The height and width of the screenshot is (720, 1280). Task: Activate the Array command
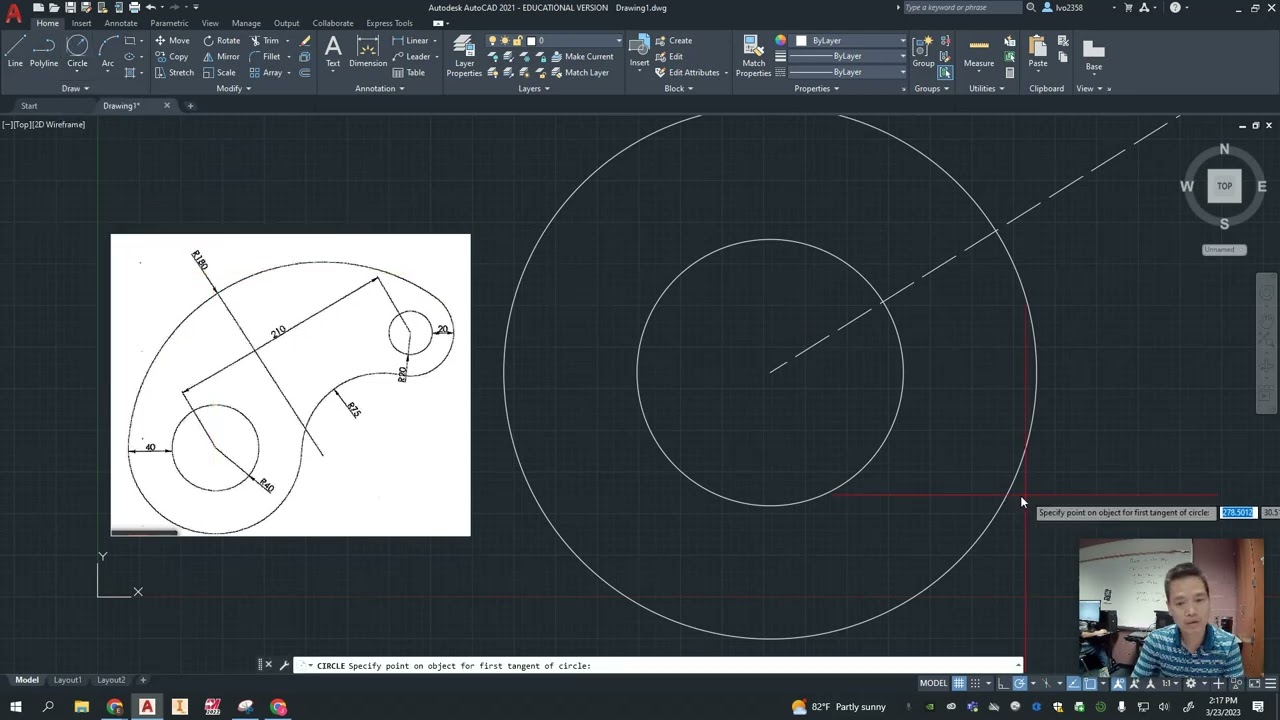(267, 73)
